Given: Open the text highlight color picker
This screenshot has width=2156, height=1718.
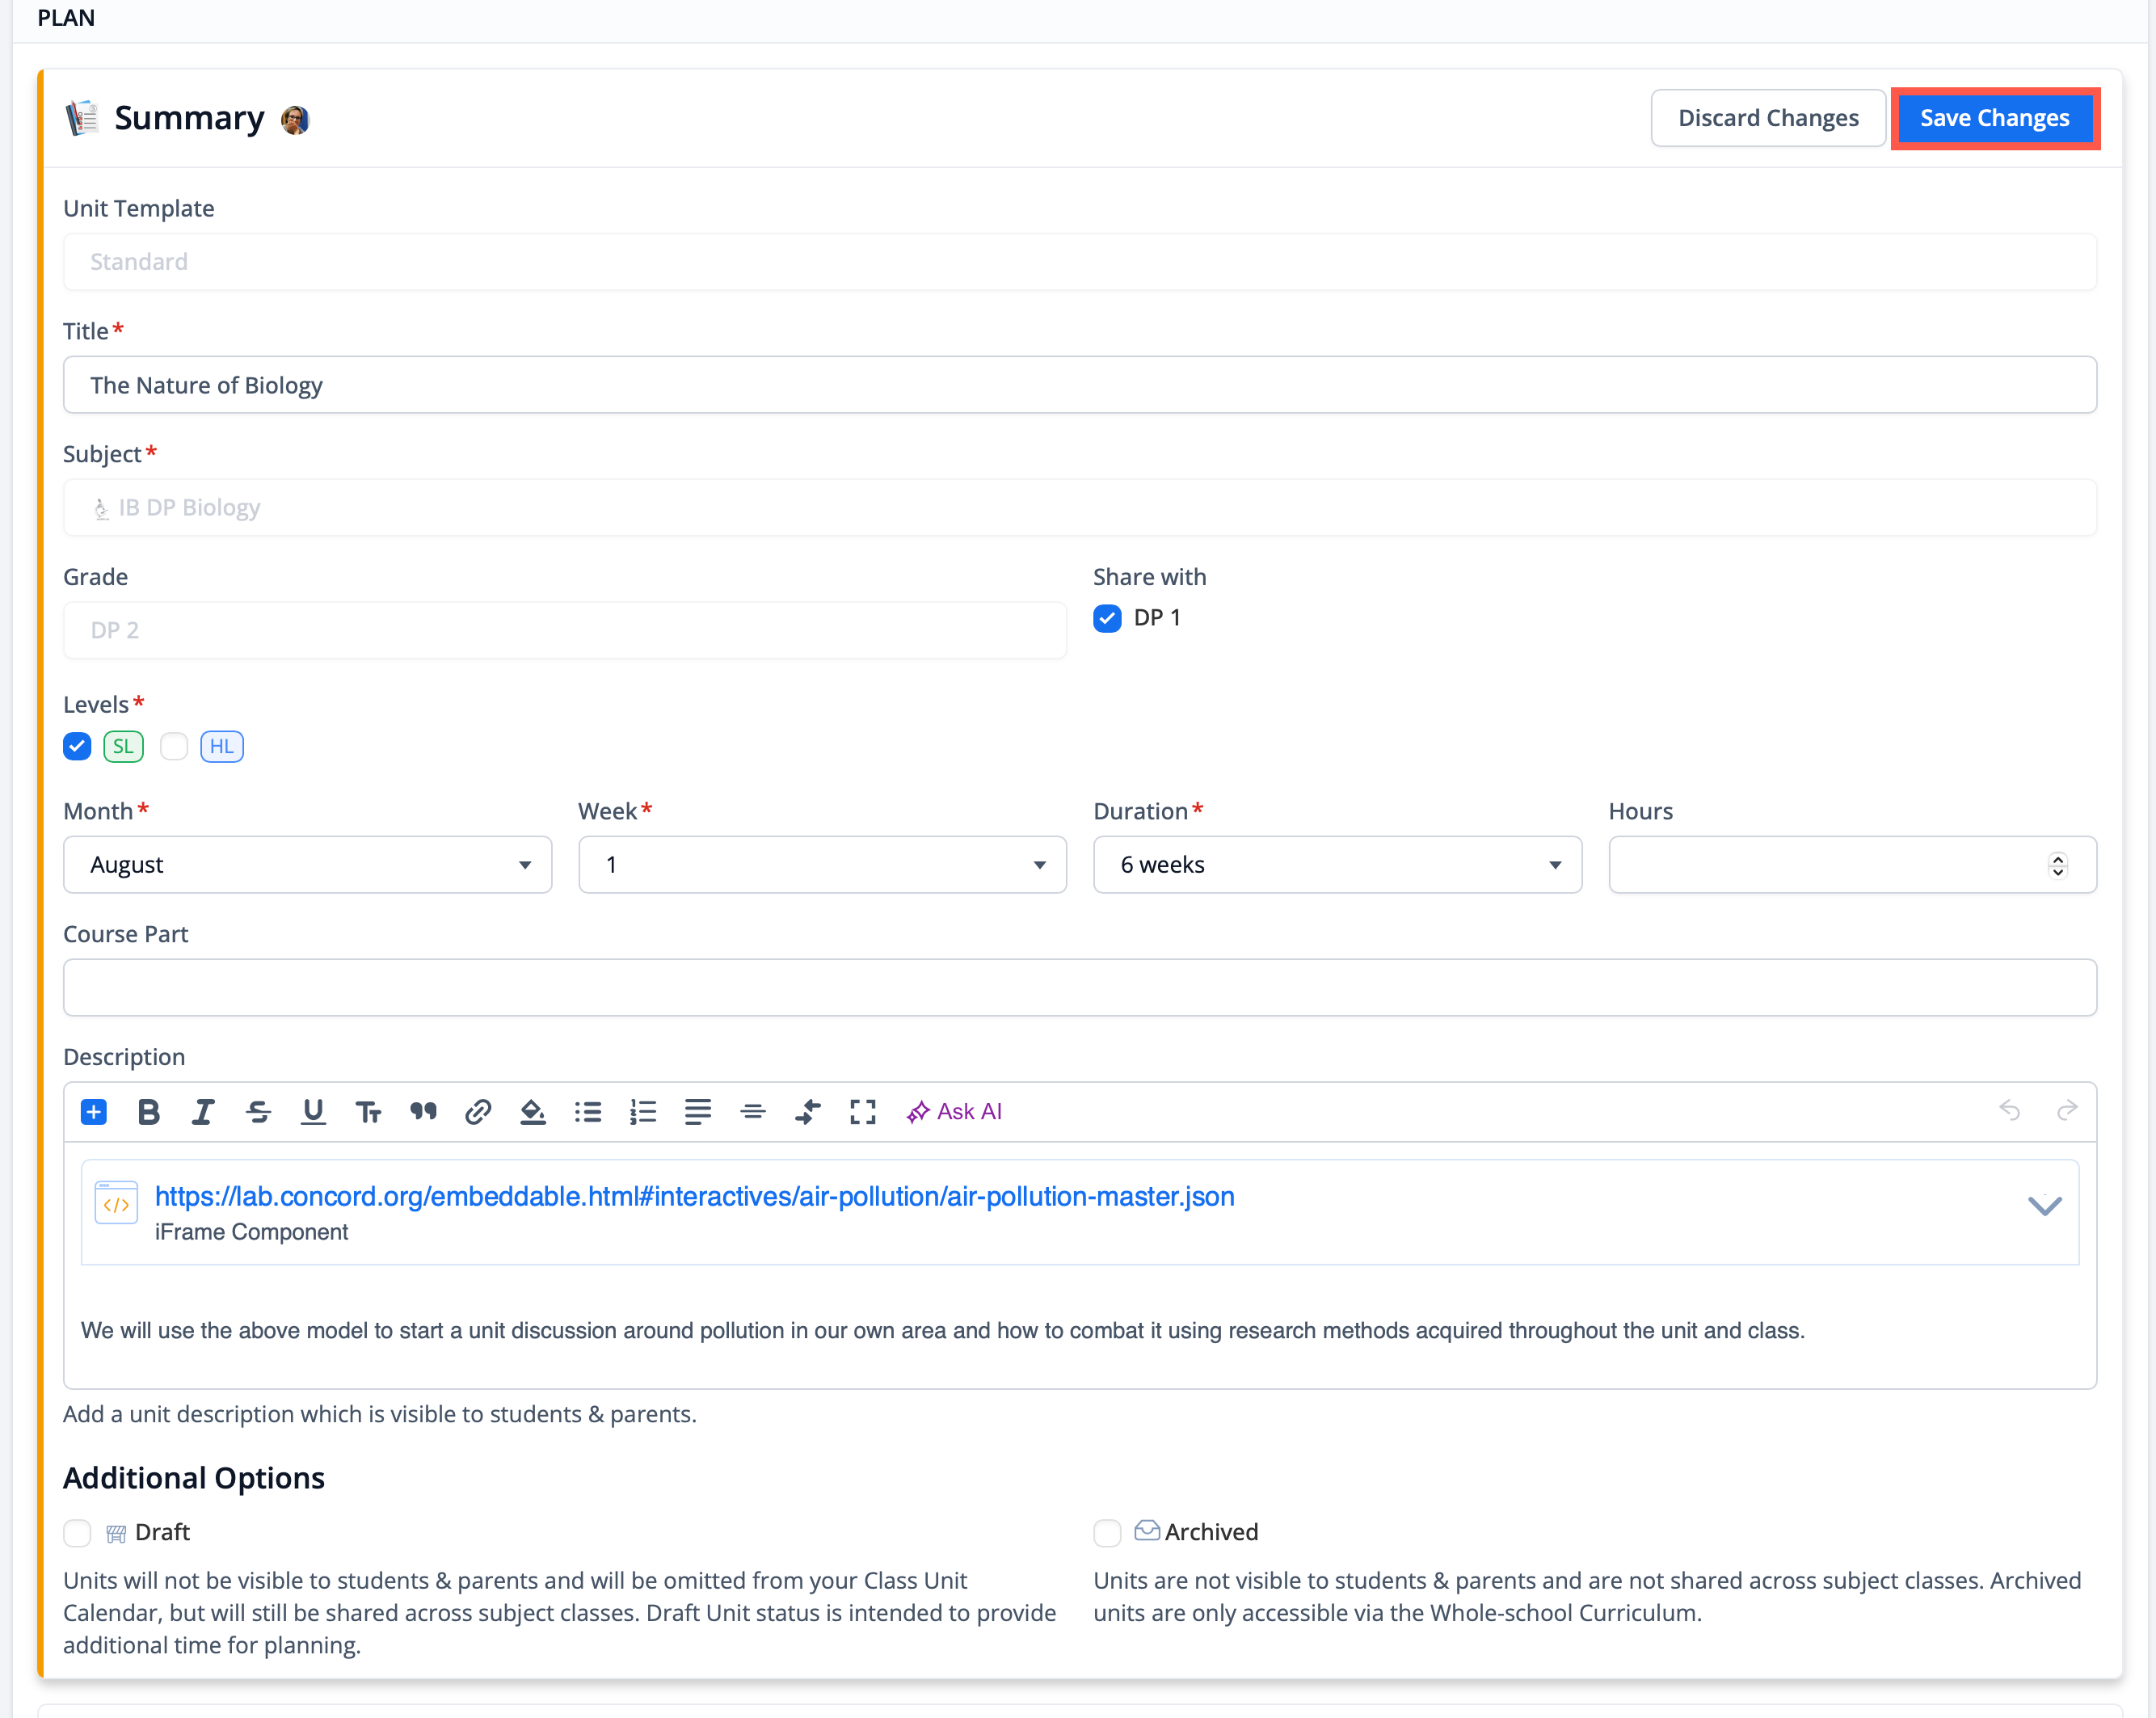Looking at the screenshot, I should pos(533,1112).
